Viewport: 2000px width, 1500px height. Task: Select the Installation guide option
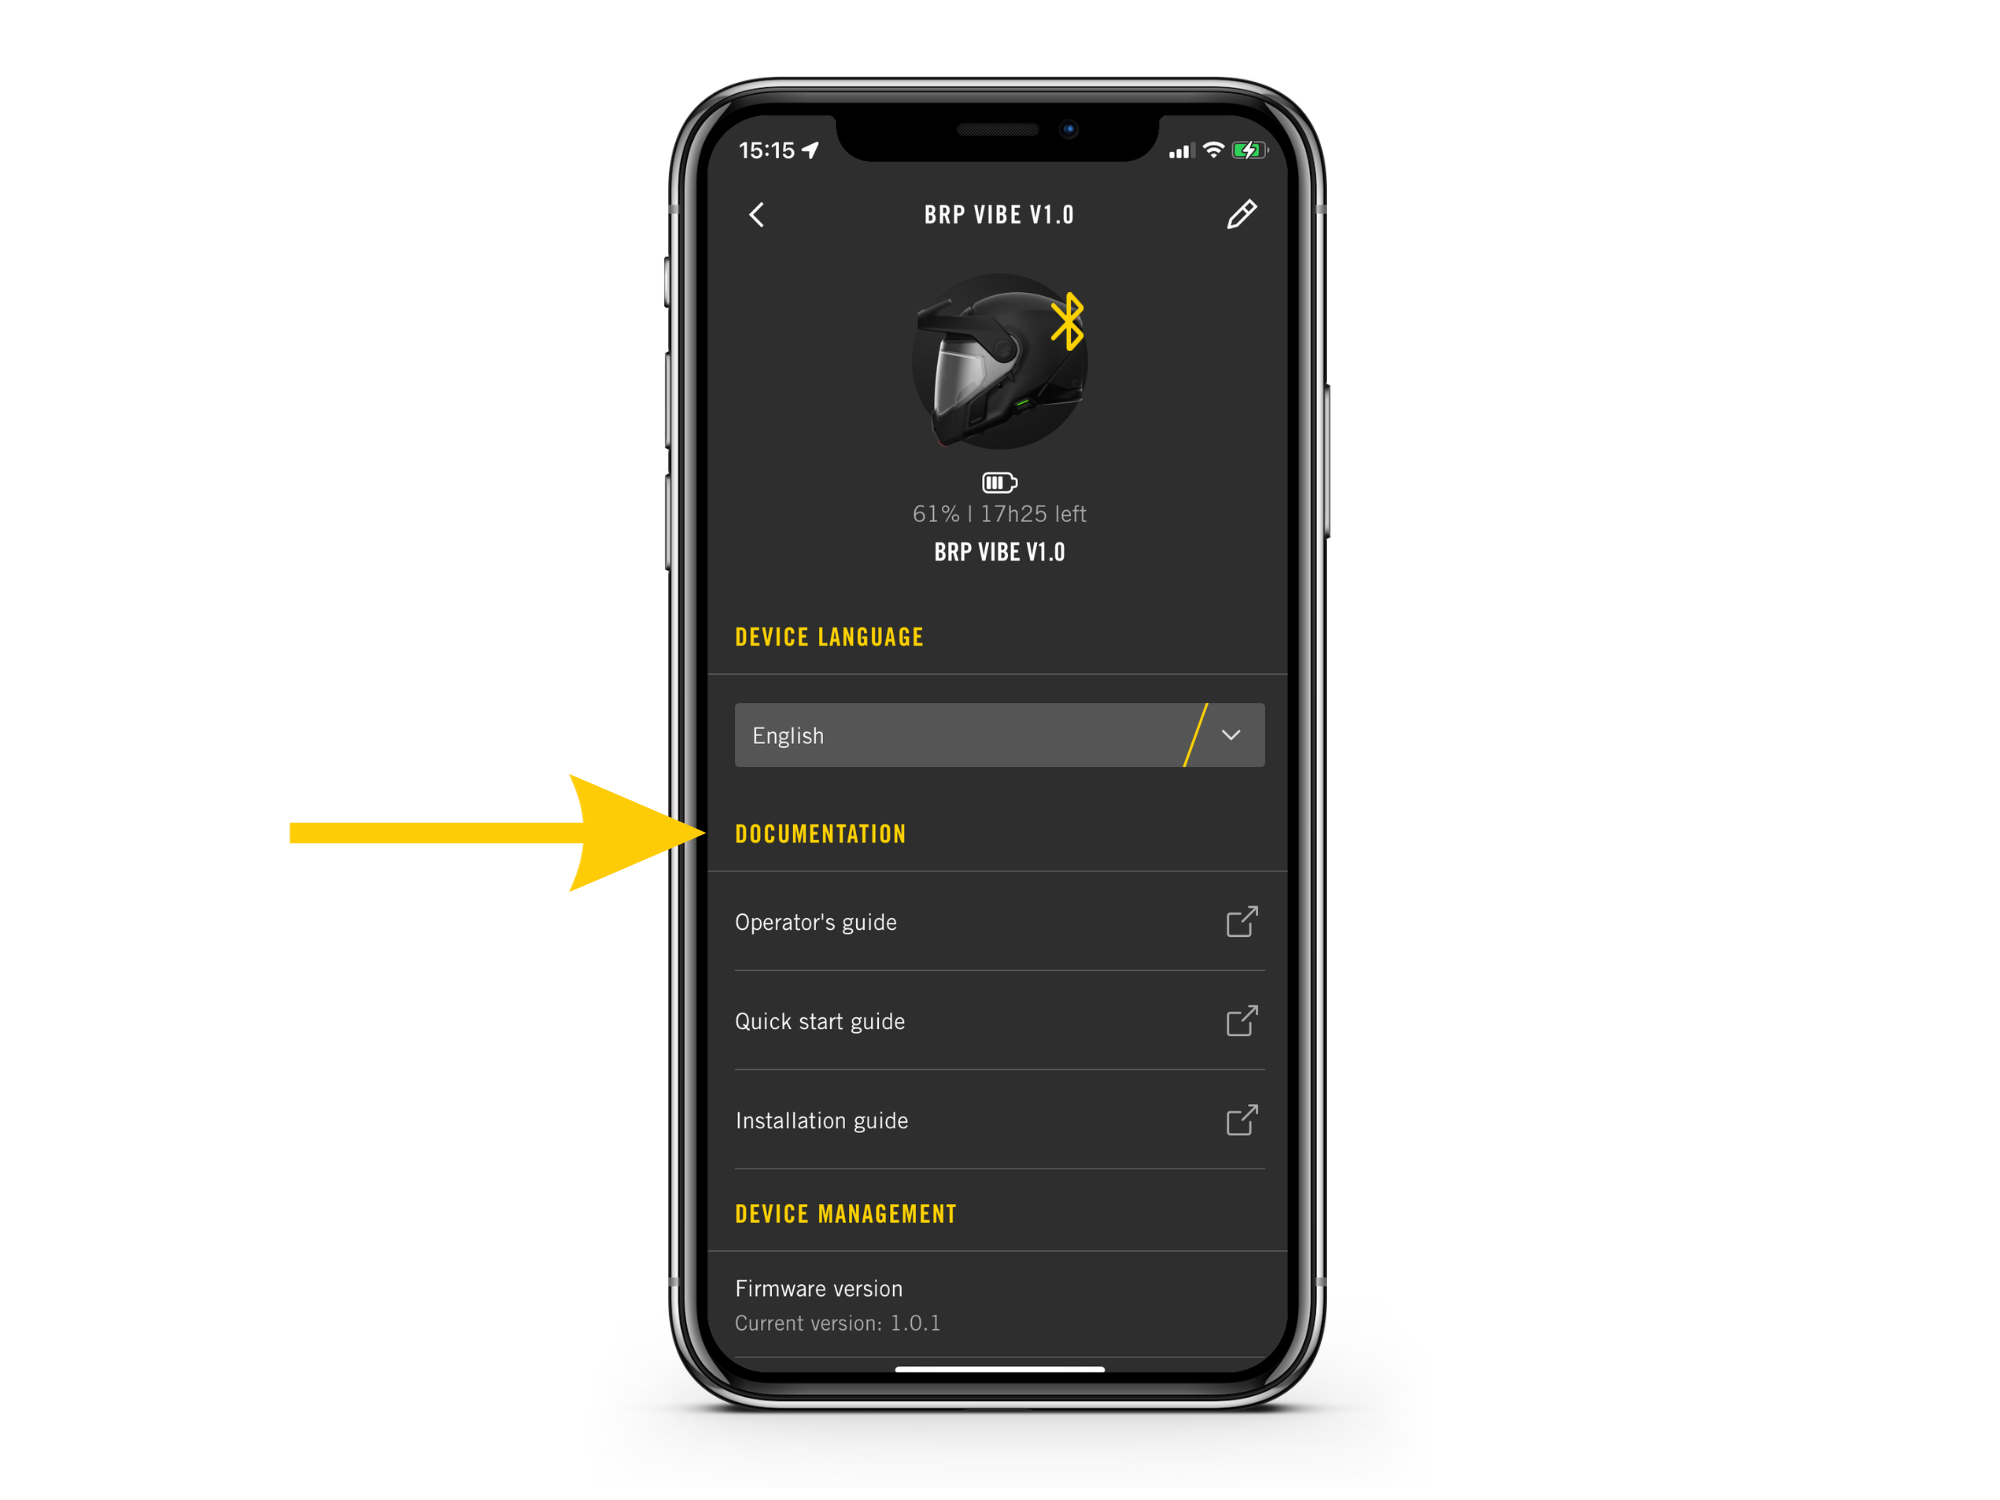pyautogui.click(x=997, y=1120)
